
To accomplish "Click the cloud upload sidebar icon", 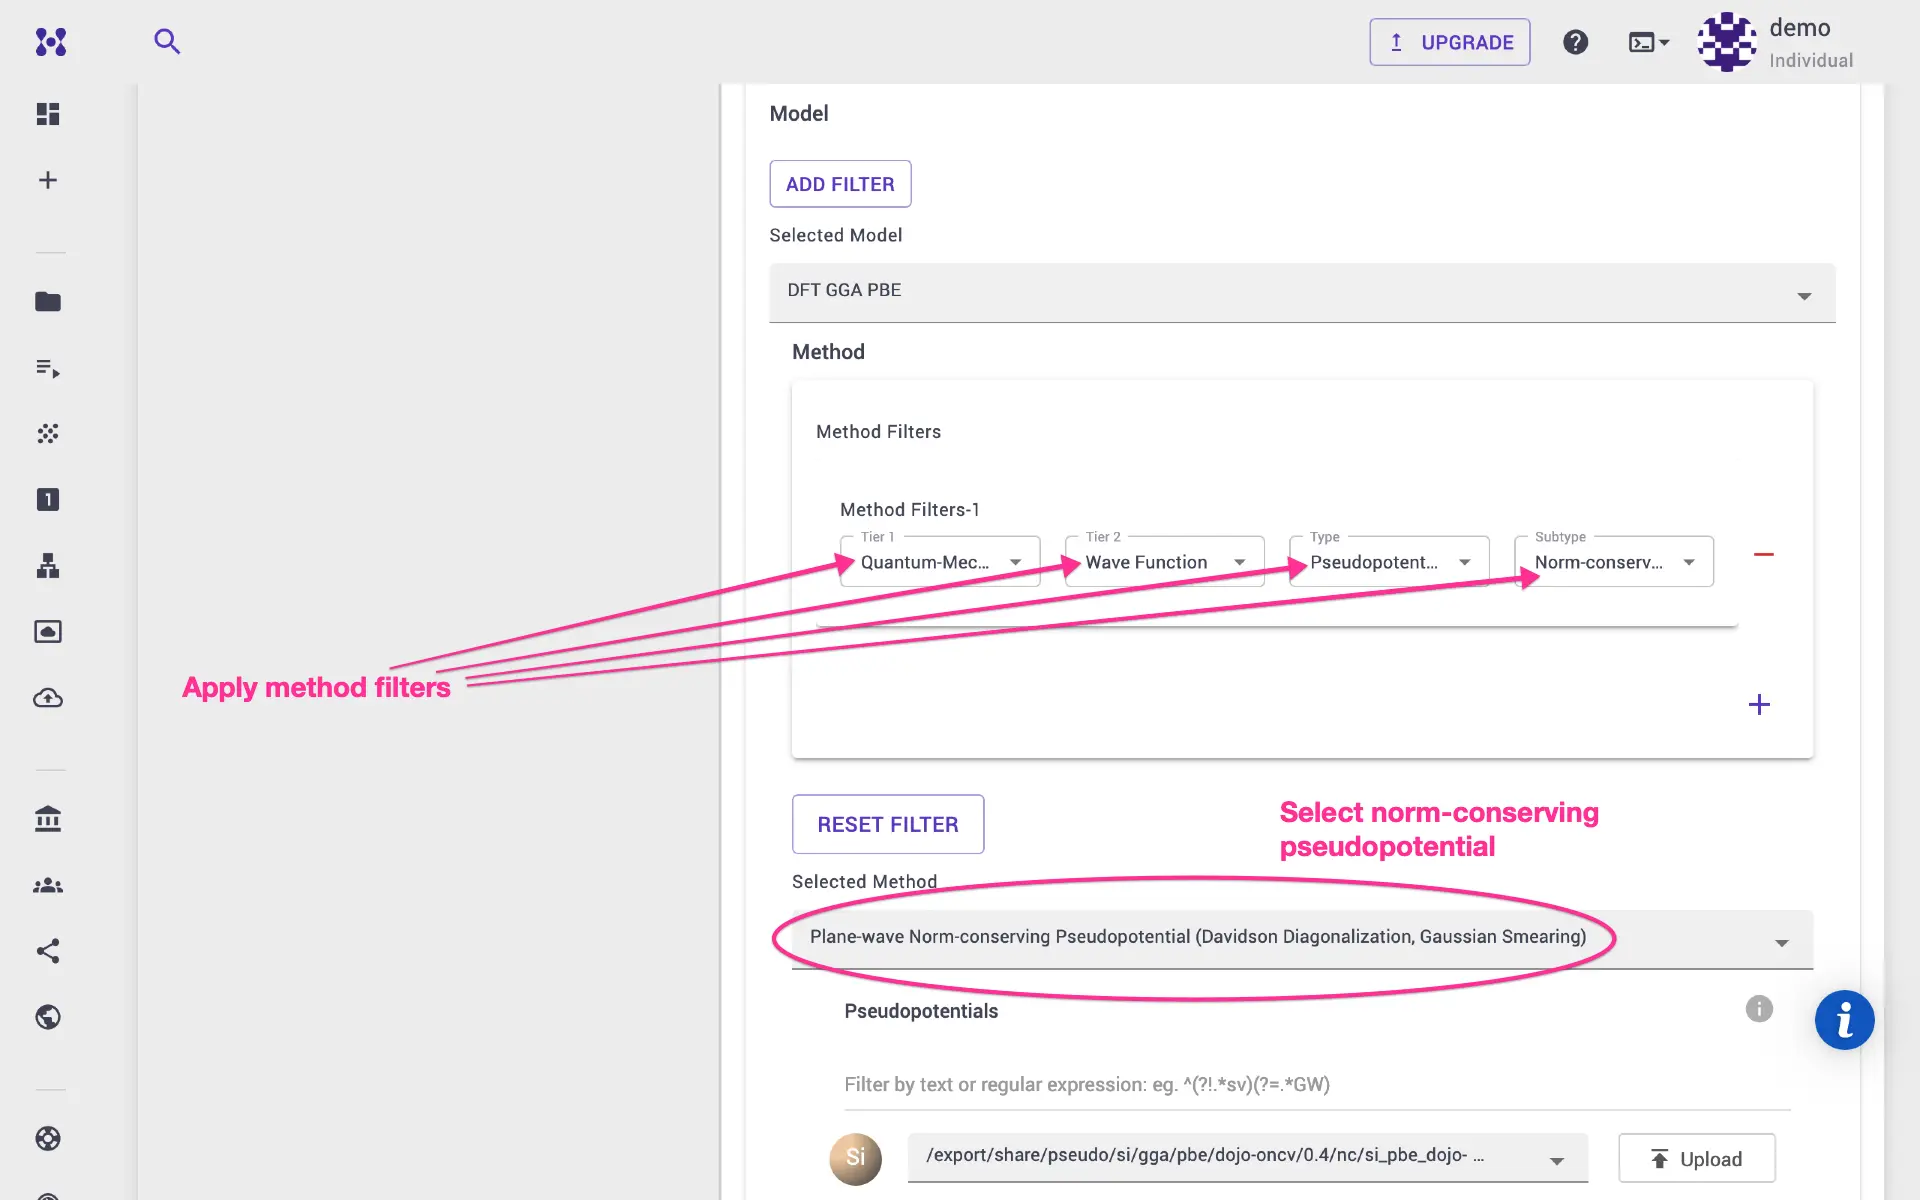I will click(48, 698).
